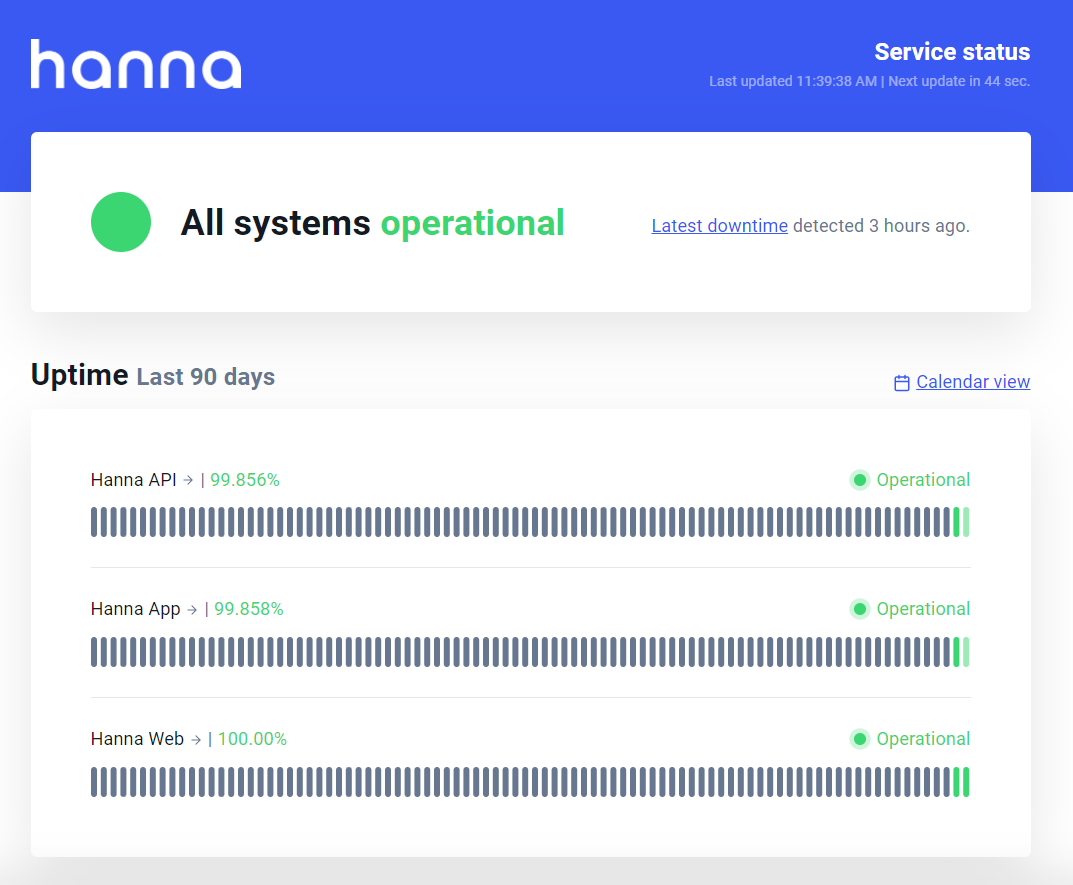
Task: Click the arrow icon next to Hanna App
Action: click(192, 610)
